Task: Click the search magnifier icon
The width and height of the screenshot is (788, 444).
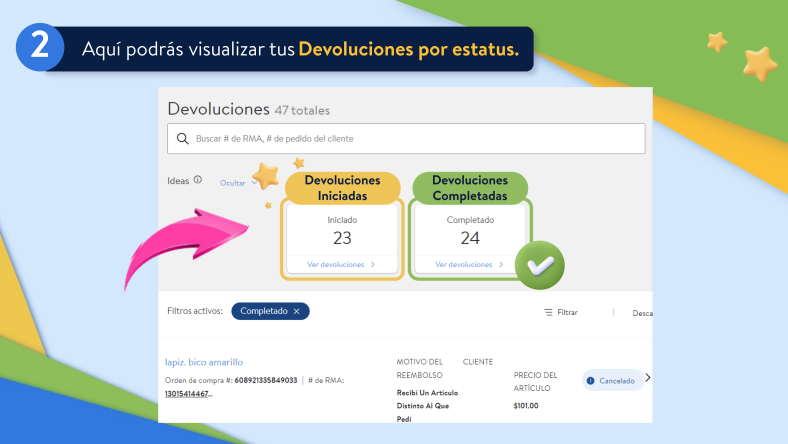Action: [182, 139]
